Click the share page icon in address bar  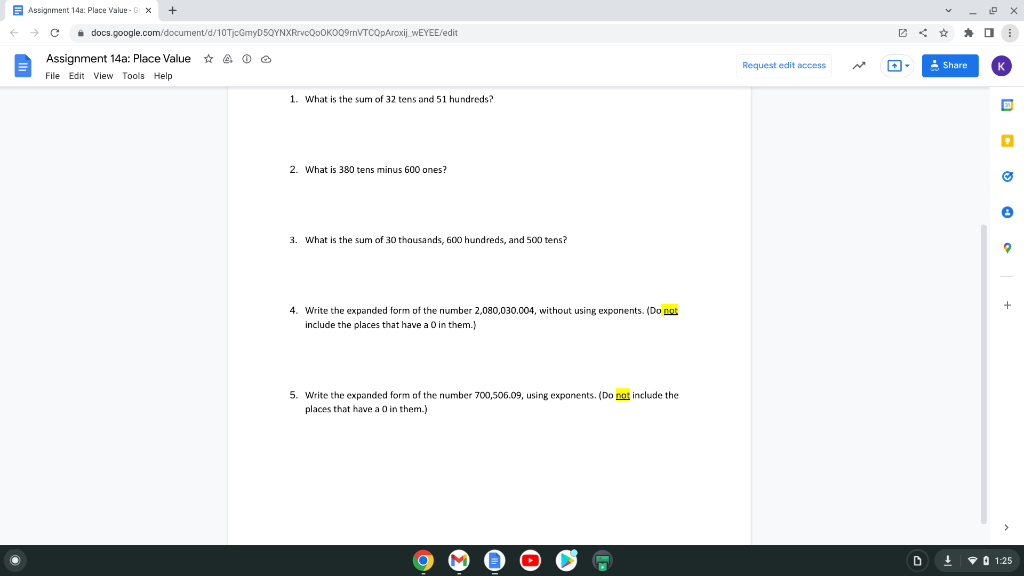[x=923, y=33]
